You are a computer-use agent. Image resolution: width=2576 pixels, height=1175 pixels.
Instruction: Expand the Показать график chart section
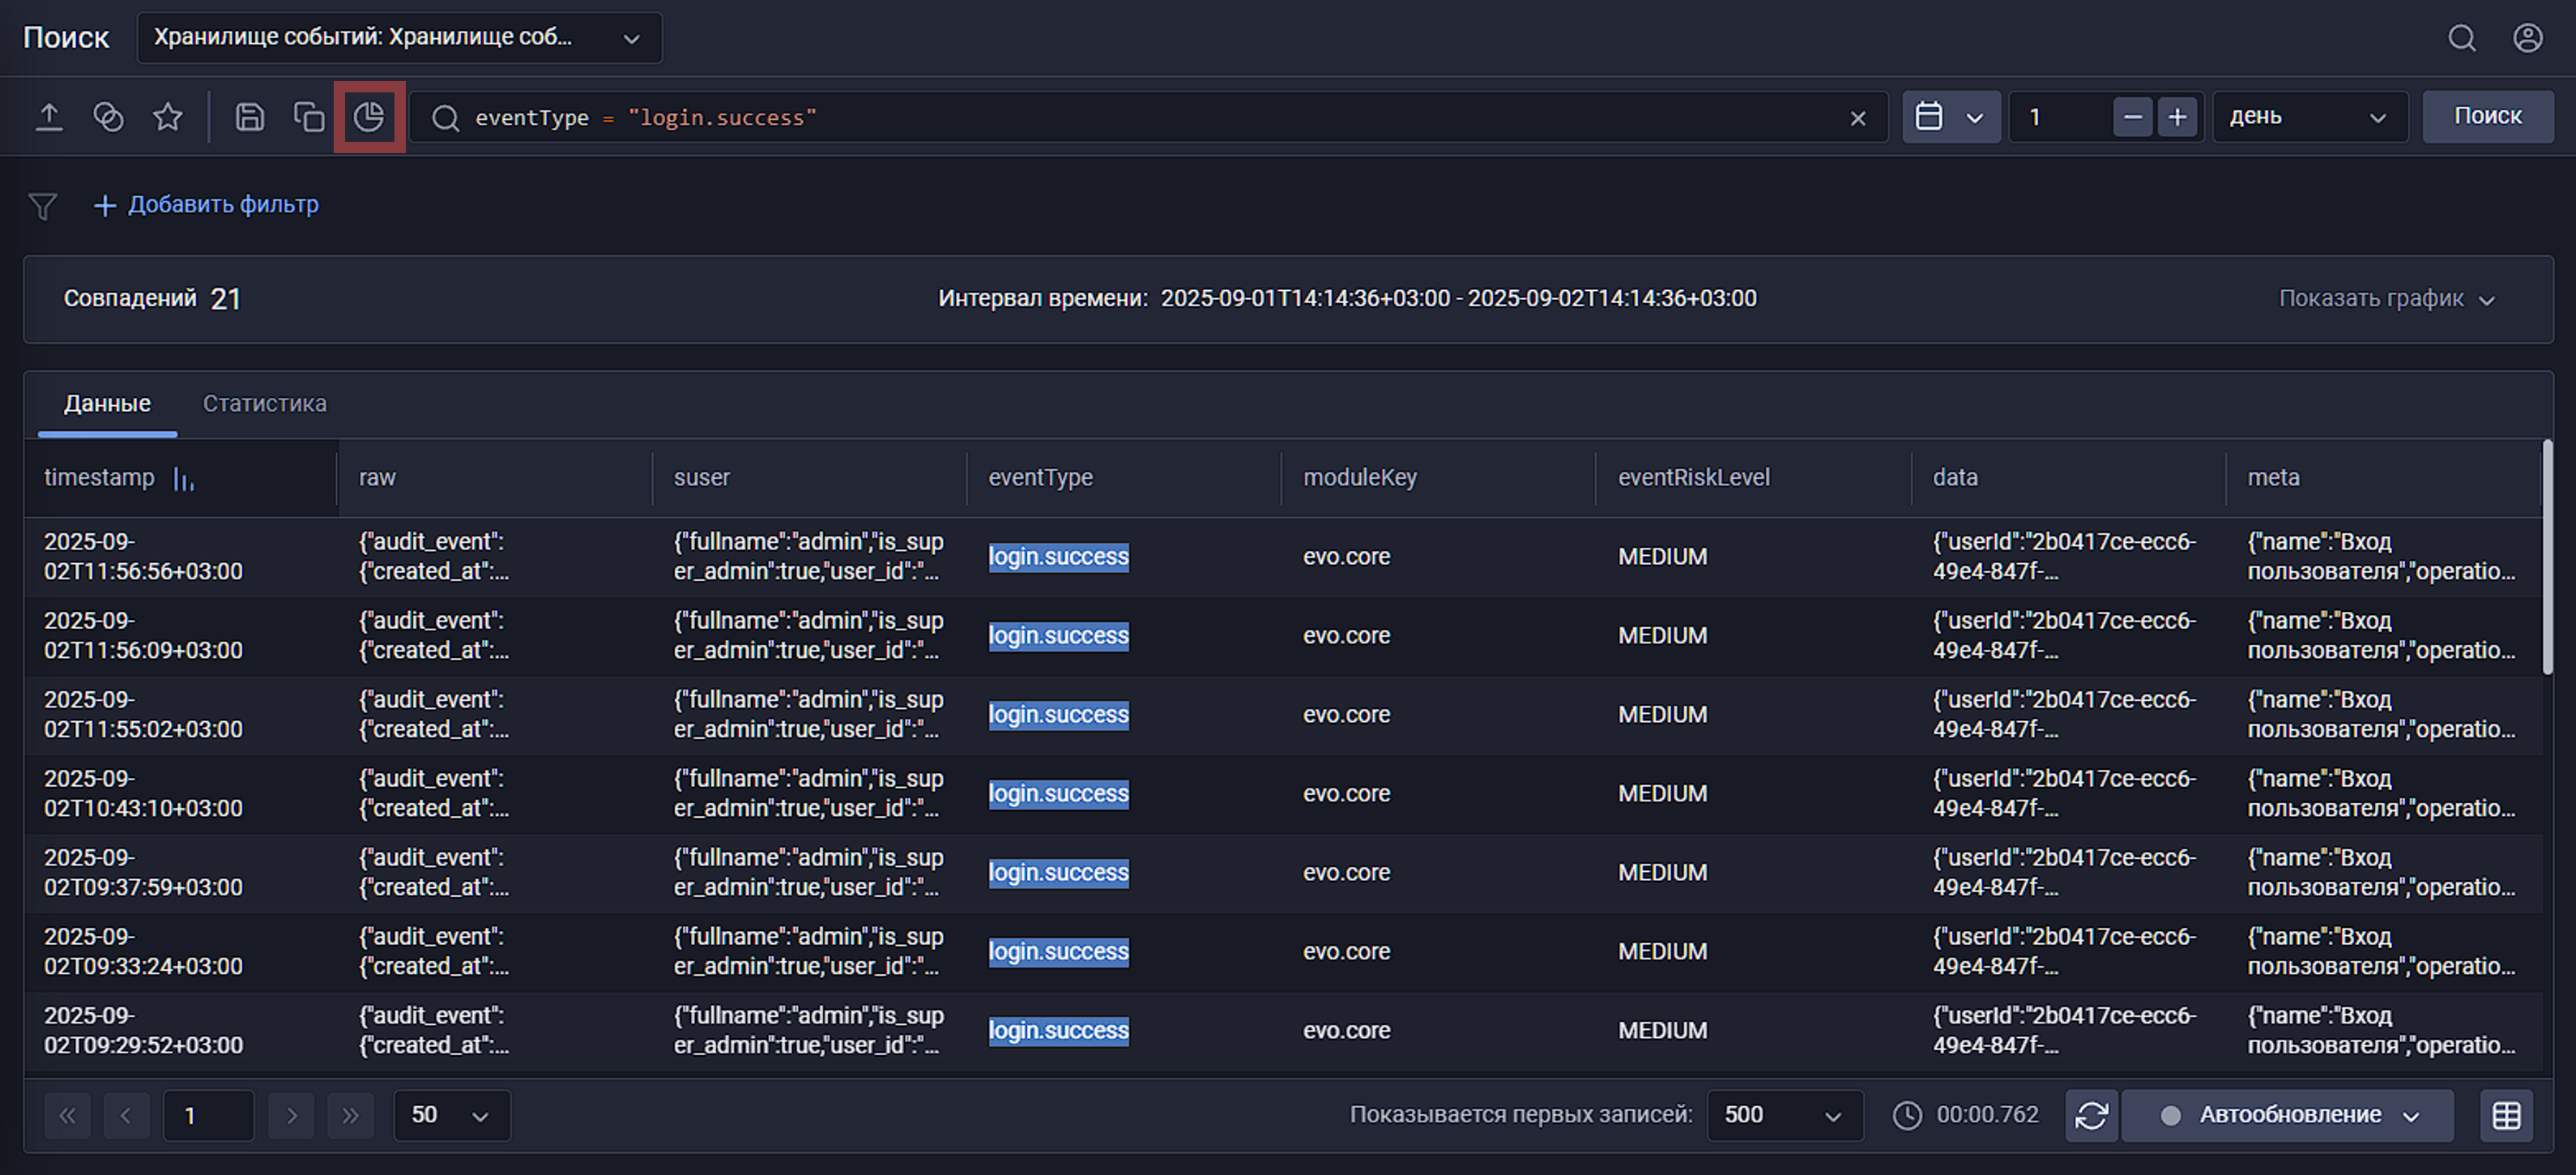coord(2386,299)
